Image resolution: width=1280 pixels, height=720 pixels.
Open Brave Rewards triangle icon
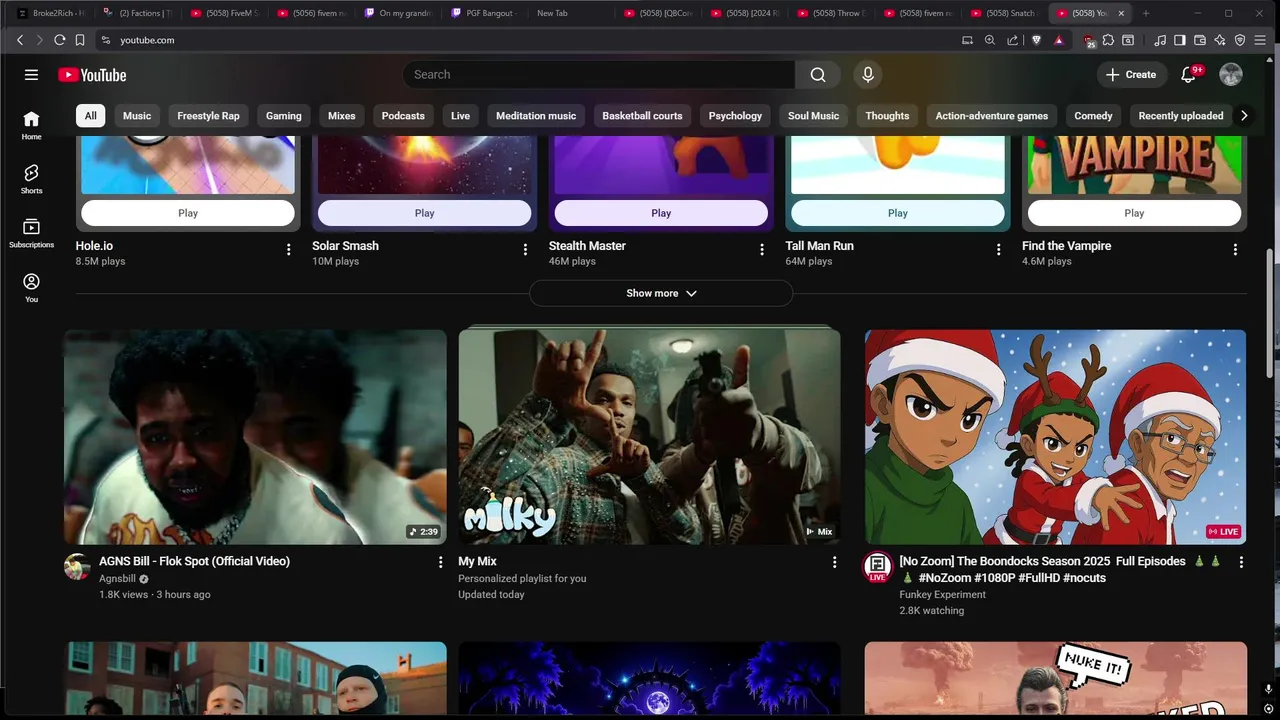click(x=1059, y=40)
